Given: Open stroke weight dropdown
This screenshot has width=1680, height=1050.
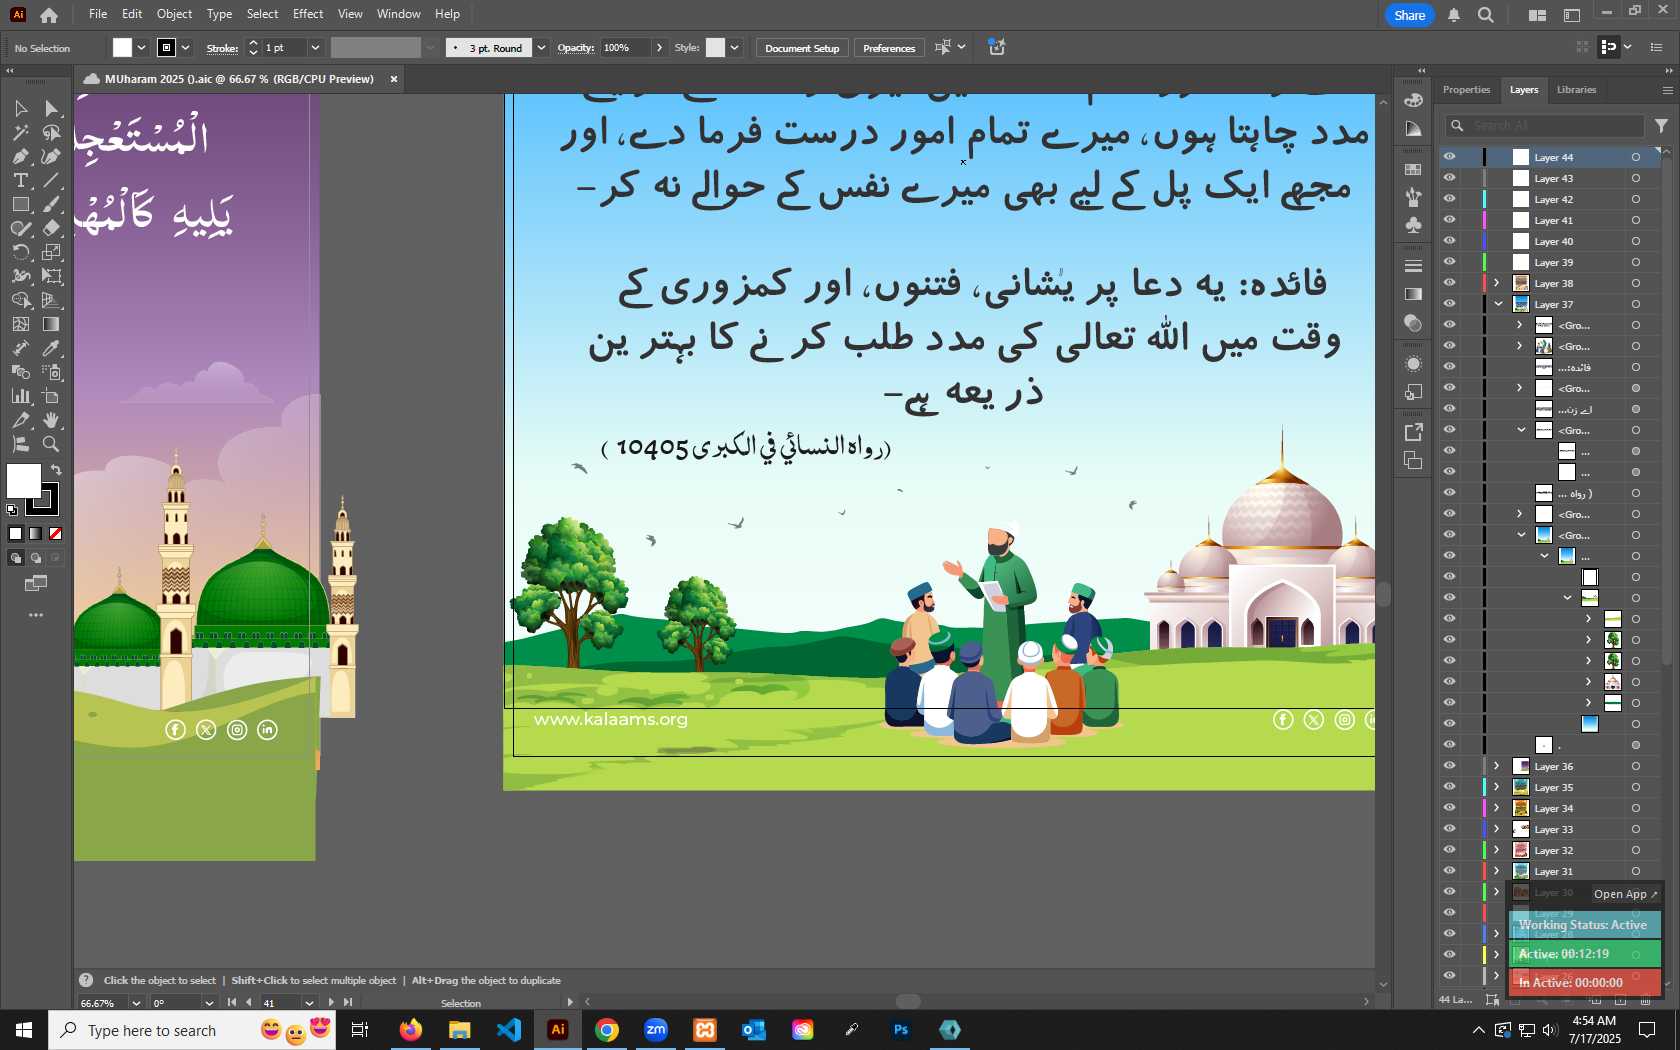Looking at the screenshot, I should click(315, 48).
